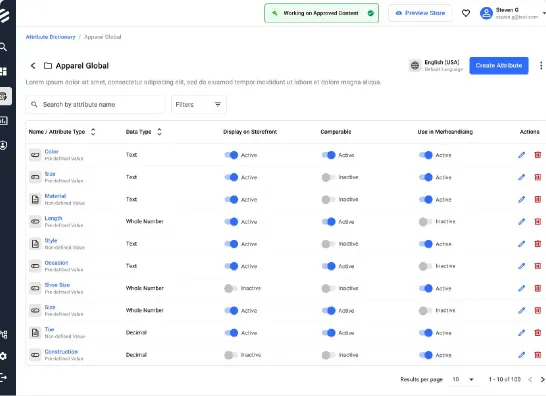Toggle Use in Merchandising for Length

pyautogui.click(x=426, y=222)
